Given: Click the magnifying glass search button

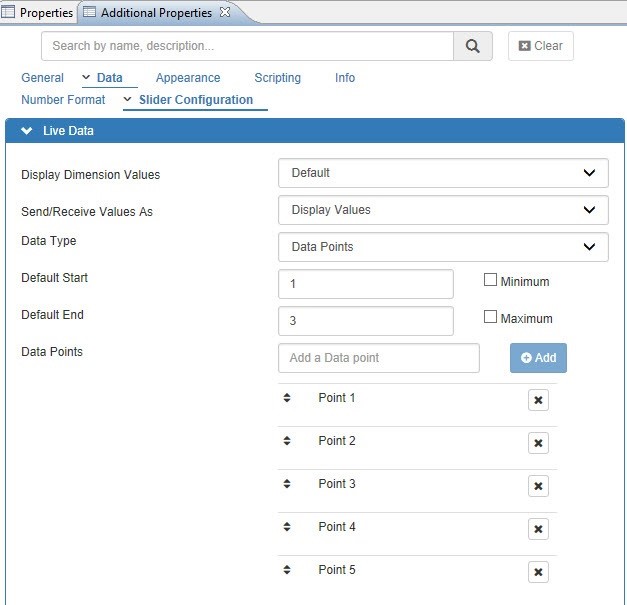Looking at the screenshot, I should click(x=473, y=46).
